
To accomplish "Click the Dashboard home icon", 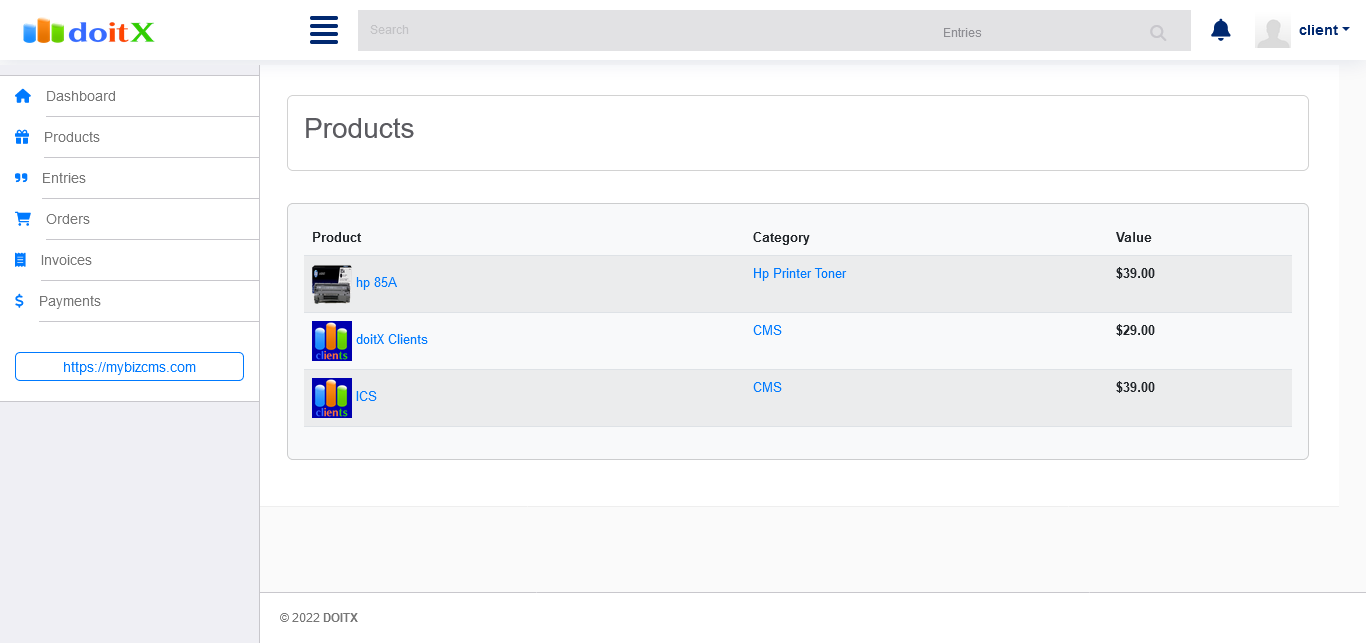I will (x=23, y=96).
